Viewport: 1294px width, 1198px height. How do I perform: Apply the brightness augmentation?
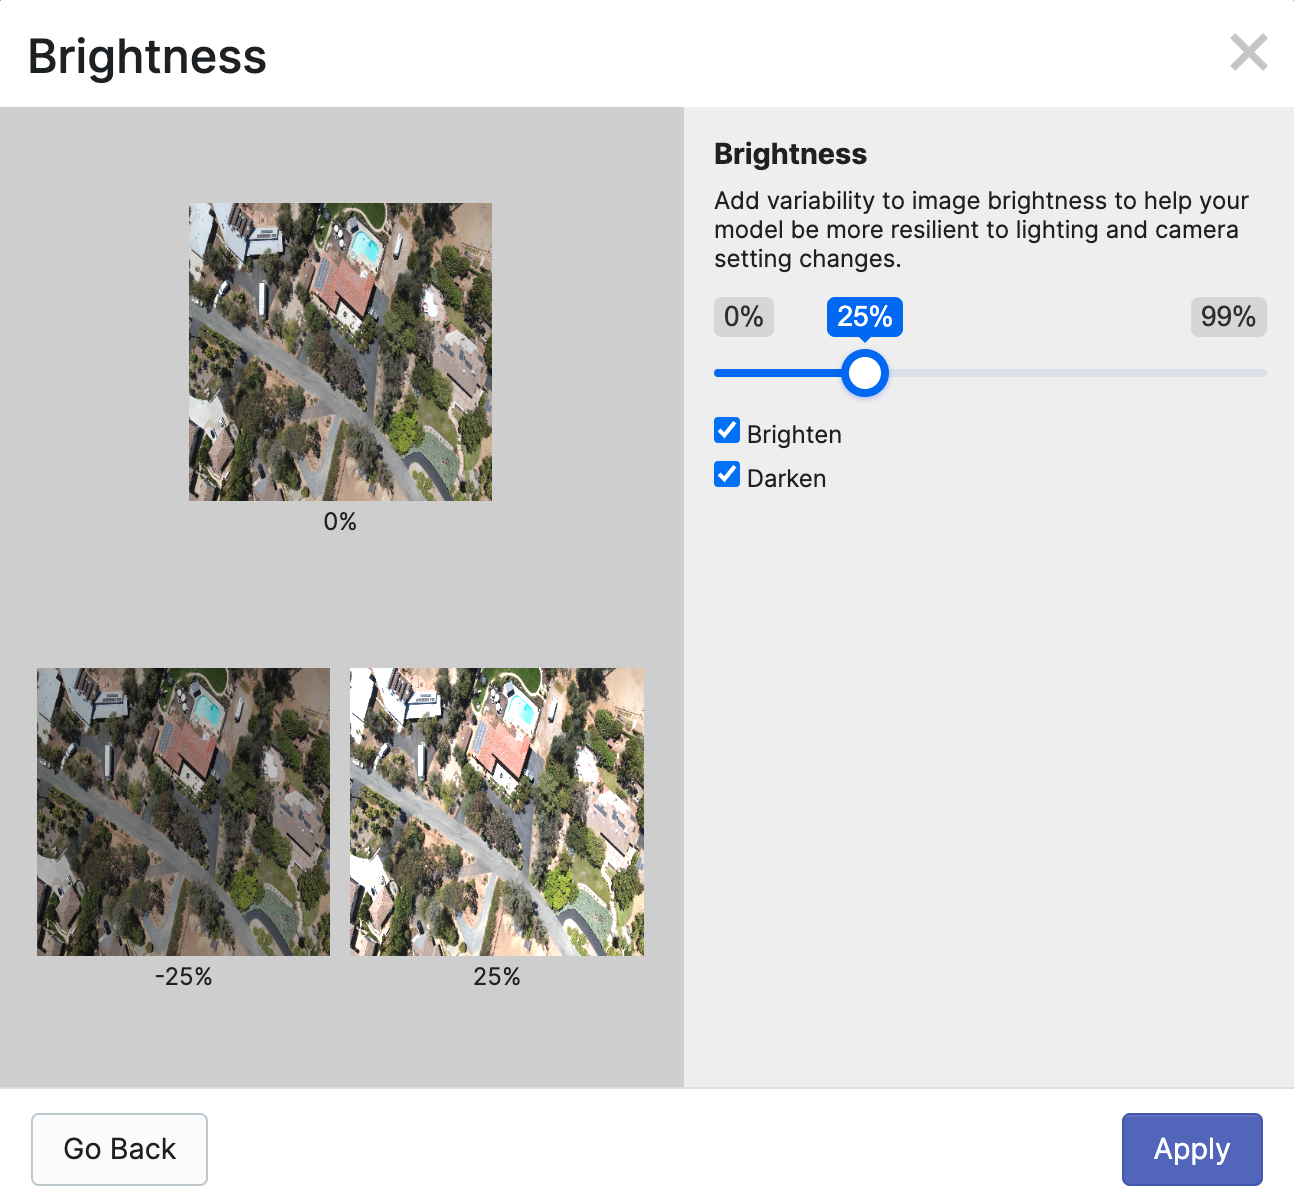(1191, 1149)
